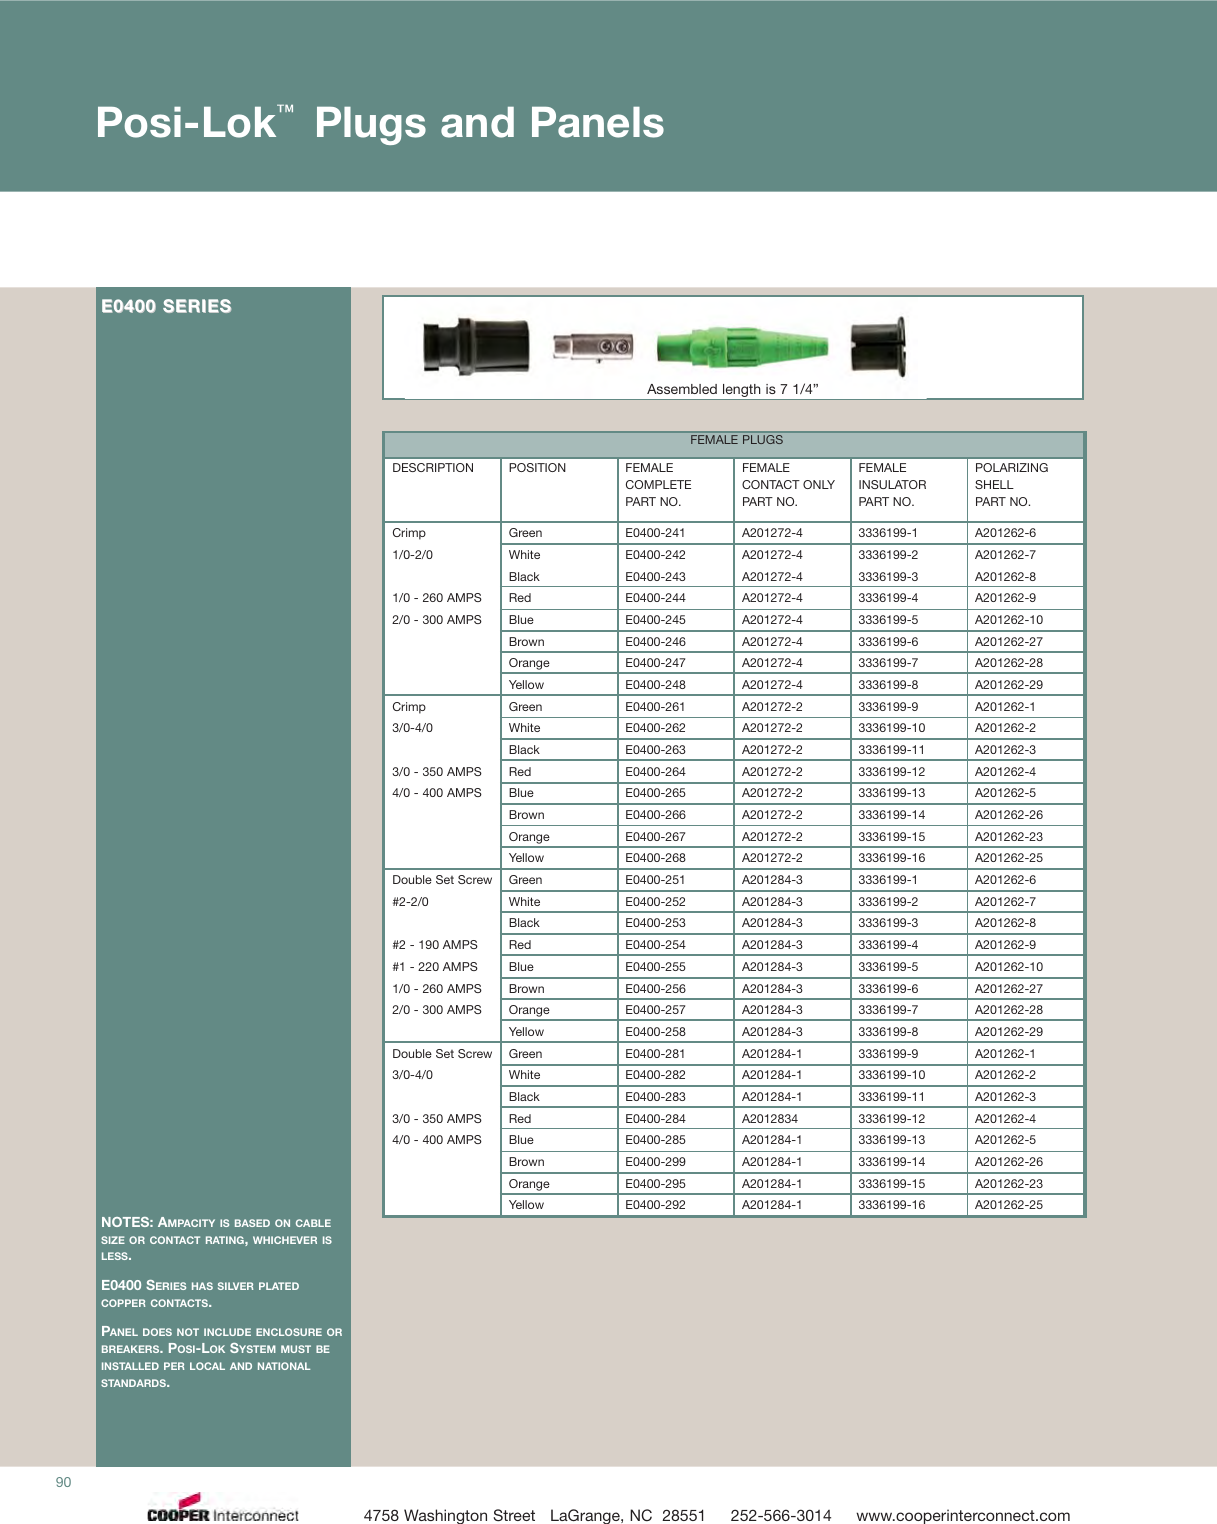Click the Cooper Interconnect logo
Image resolution: width=1217 pixels, height=1524 pixels.
pos(222,1508)
